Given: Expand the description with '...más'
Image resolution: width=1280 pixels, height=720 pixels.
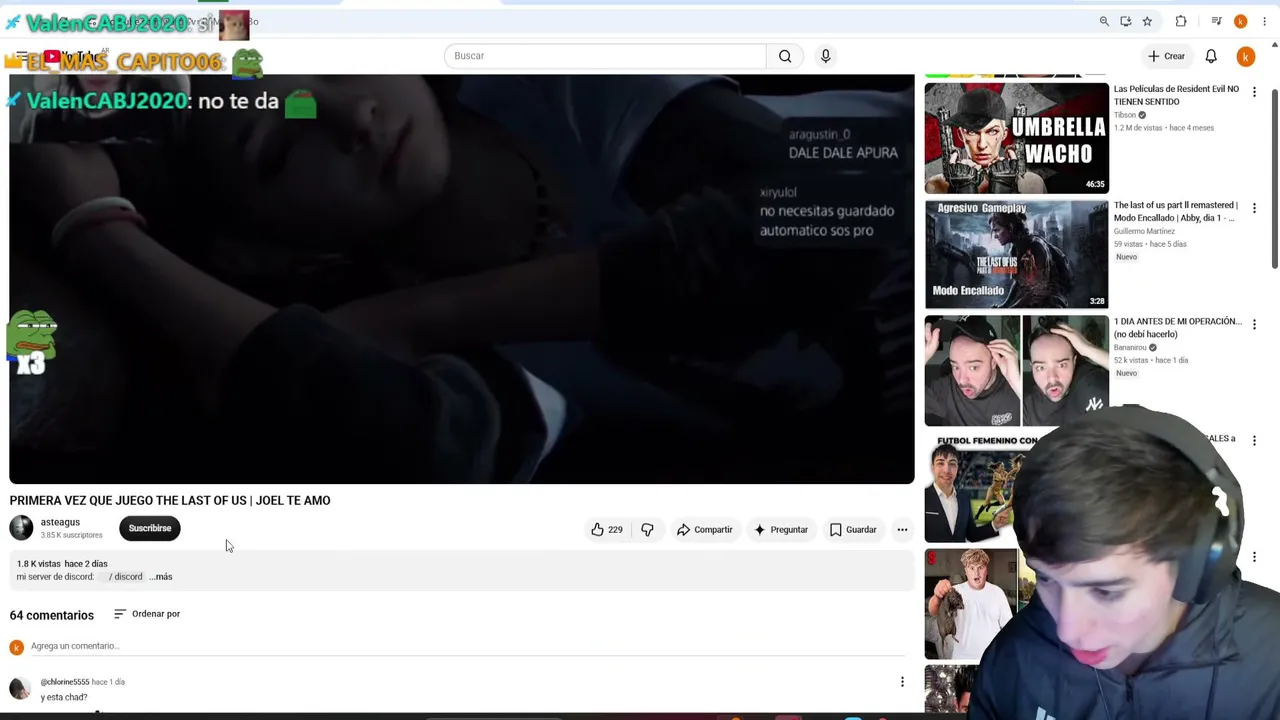Looking at the screenshot, I should point(161,577).
